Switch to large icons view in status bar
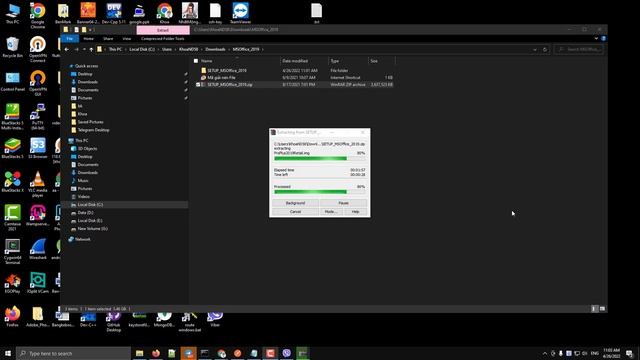 tap(602, 309)
